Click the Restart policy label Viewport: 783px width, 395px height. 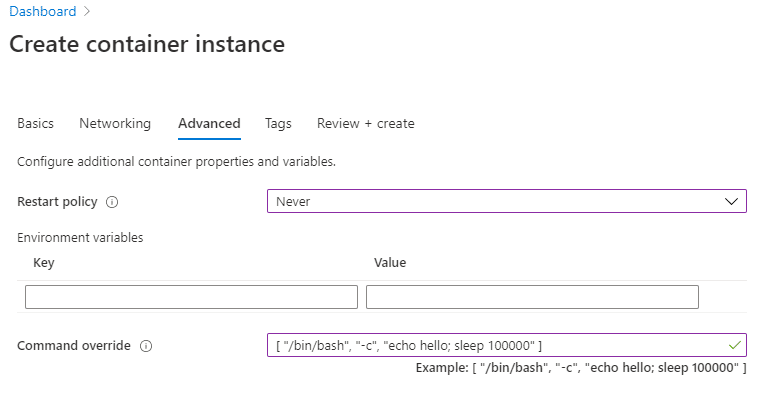click(57, 202)
